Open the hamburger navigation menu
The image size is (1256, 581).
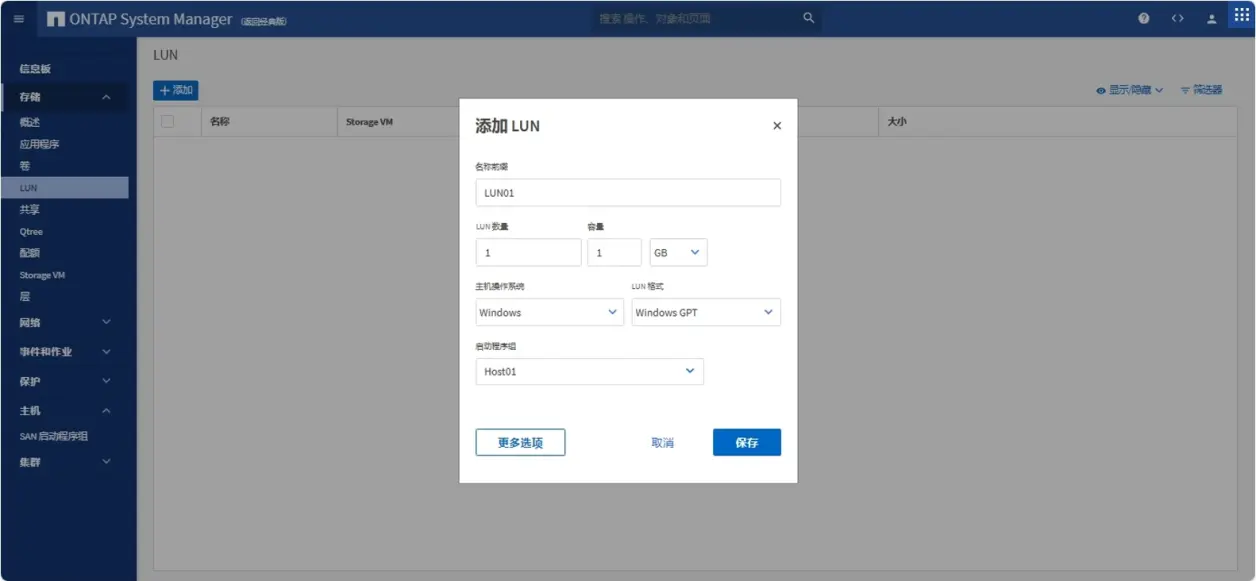coord(19,19)
